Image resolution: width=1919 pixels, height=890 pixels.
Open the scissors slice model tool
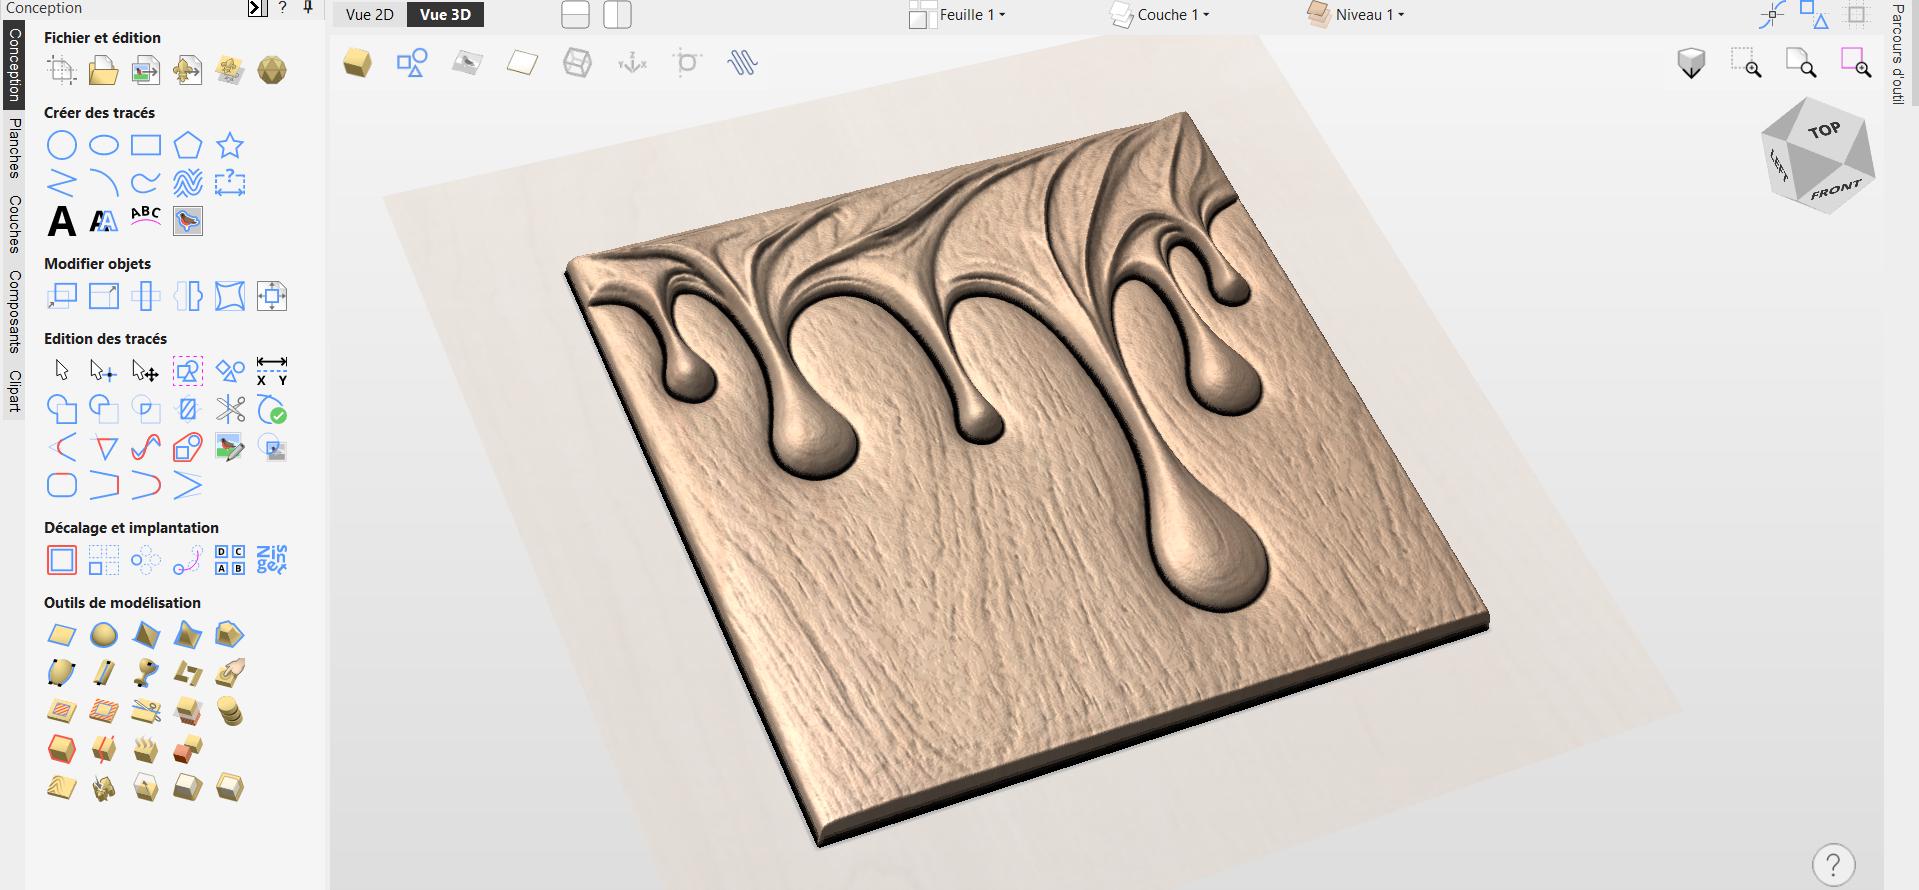[x=146, y=711]
